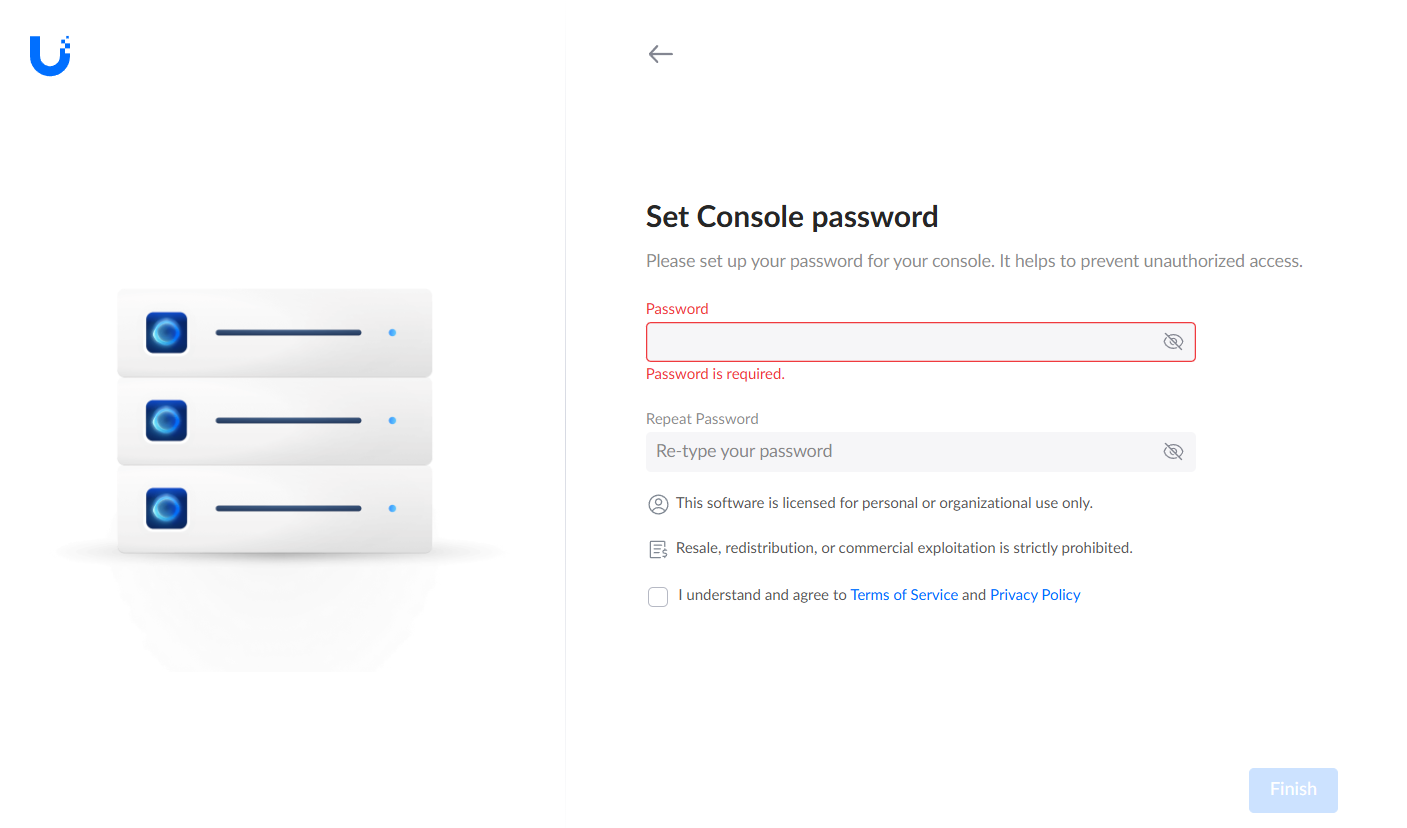The image size is (1407, 828).
Task: Click the 'Re-type your password' field
Action: coord(900,452)
